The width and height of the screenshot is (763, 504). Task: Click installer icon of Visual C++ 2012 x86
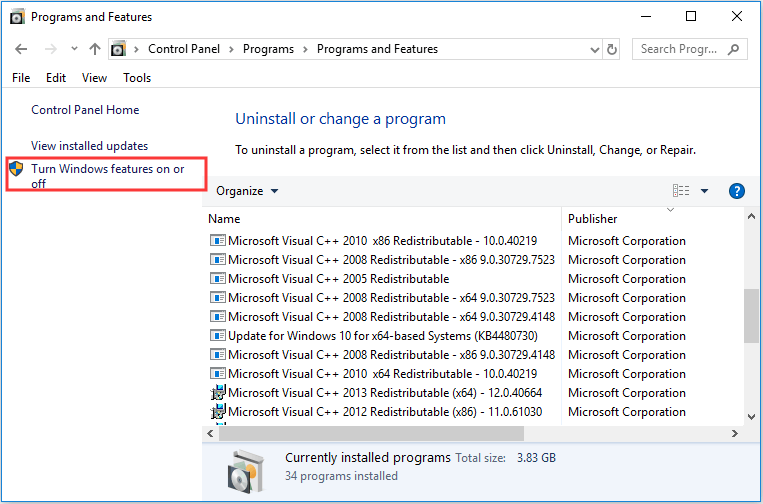218,411
